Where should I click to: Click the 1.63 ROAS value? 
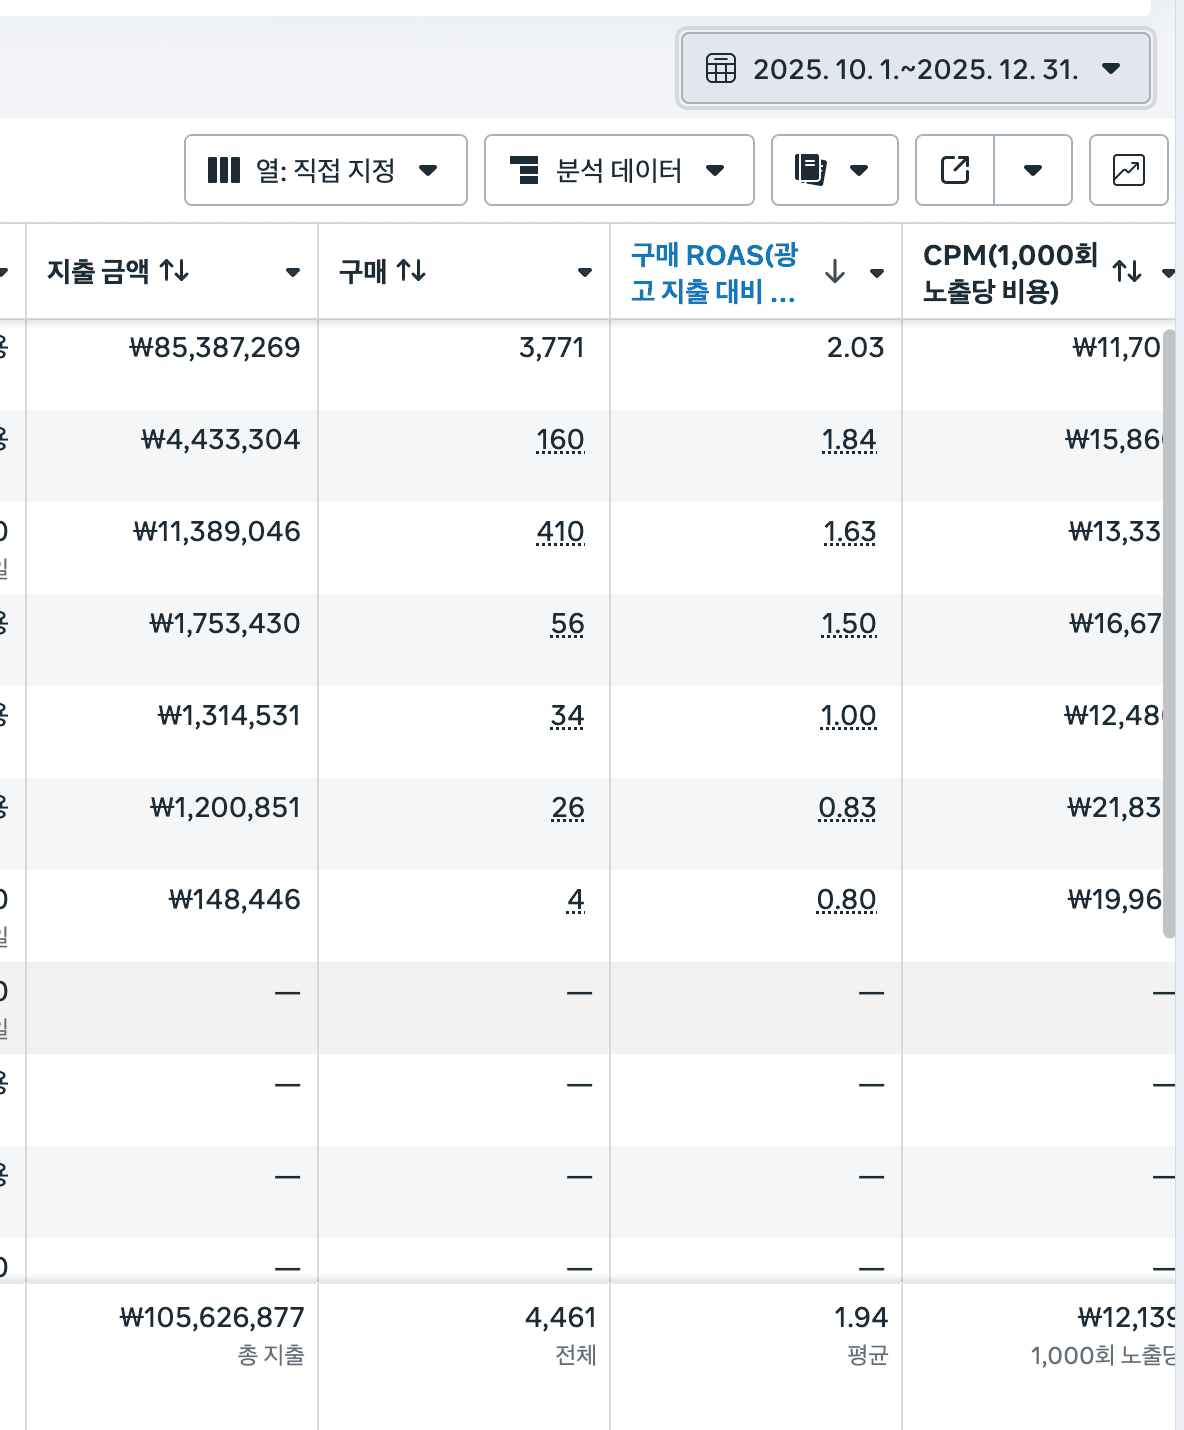click(850, 532)
